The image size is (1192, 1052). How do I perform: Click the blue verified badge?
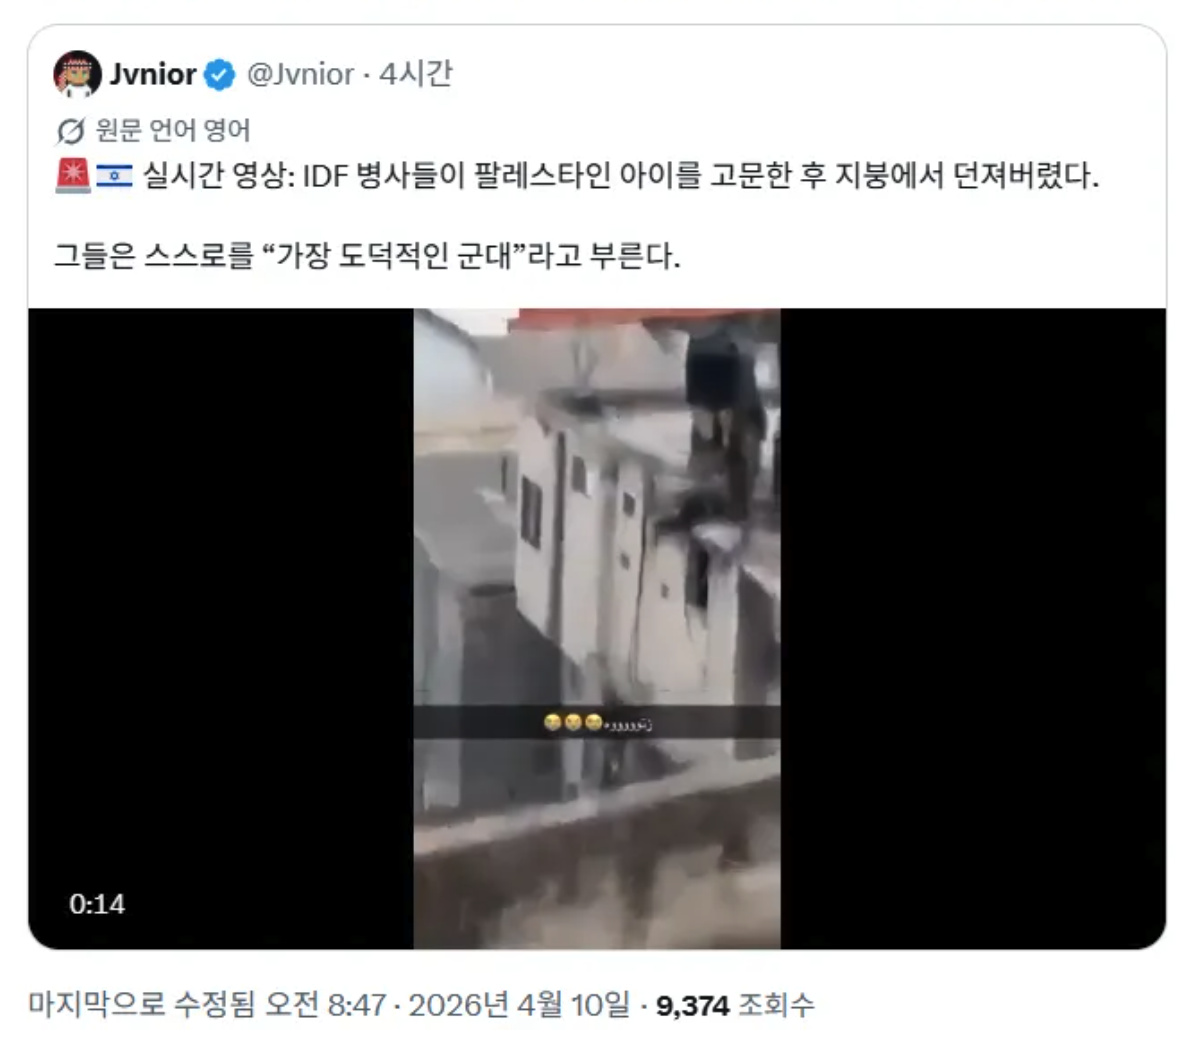(x=220, y=74)
